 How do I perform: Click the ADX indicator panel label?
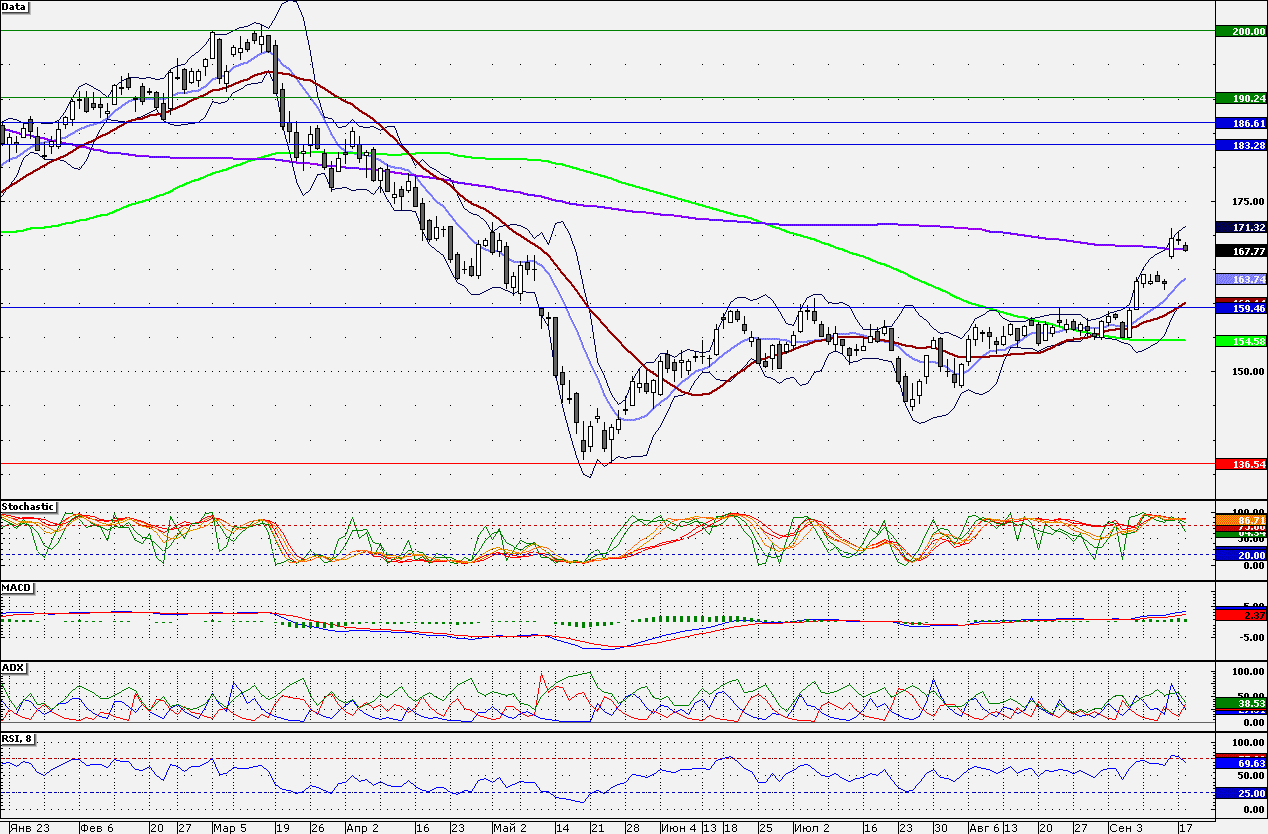[14, 667]
